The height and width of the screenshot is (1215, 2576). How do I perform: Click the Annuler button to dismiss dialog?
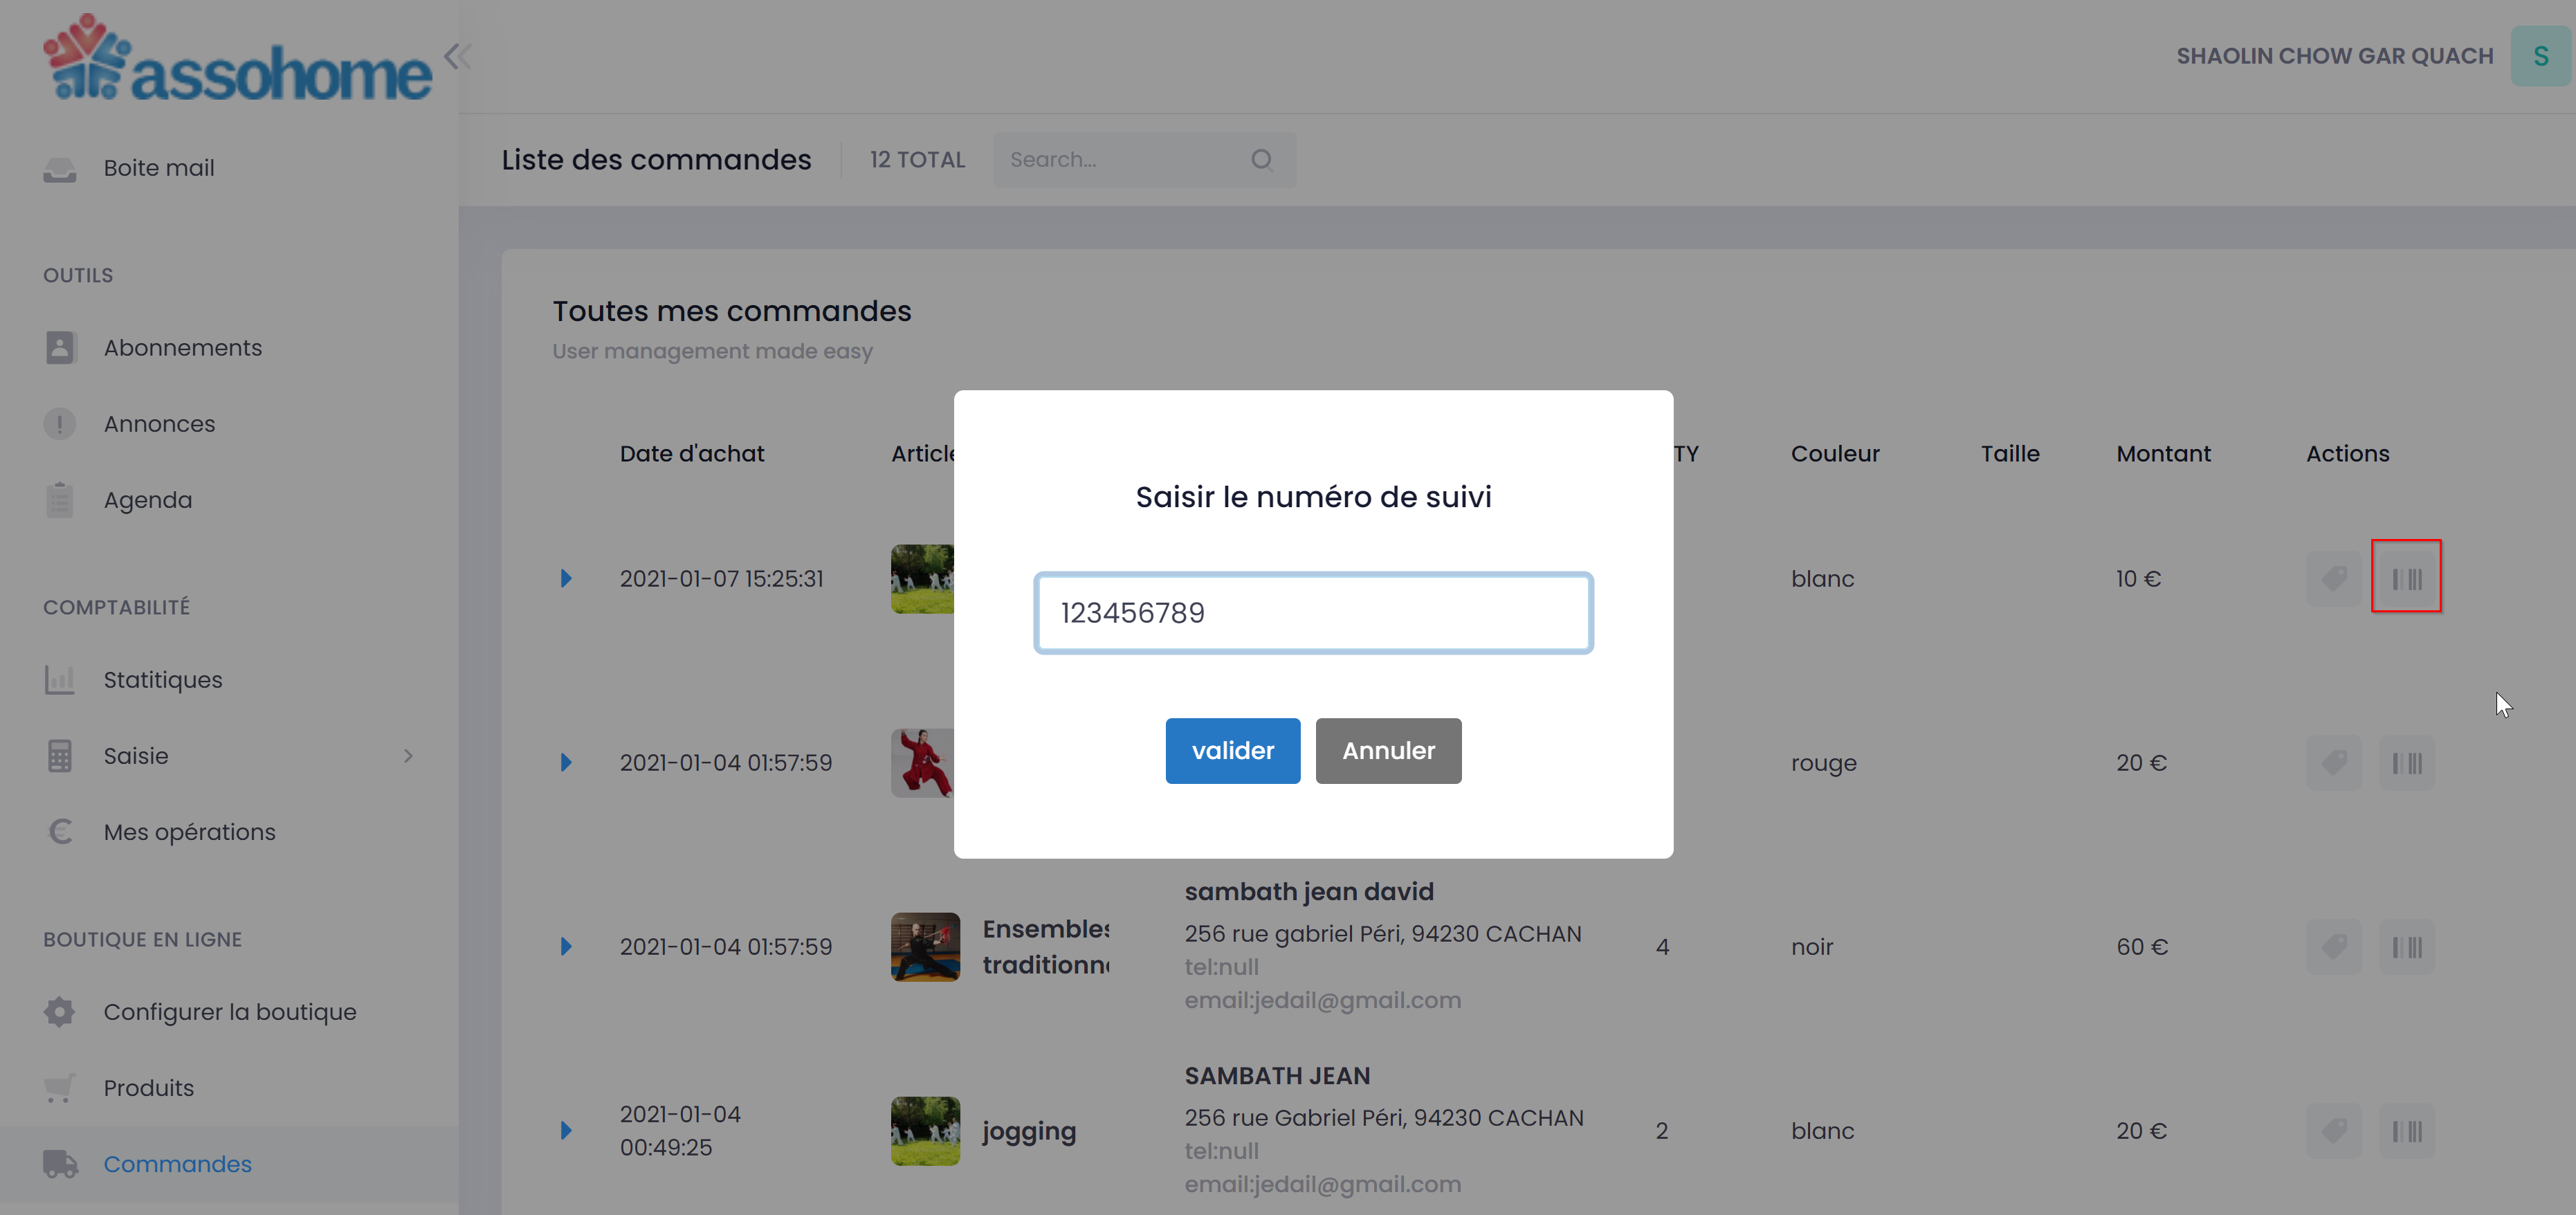click(1388, 750)
